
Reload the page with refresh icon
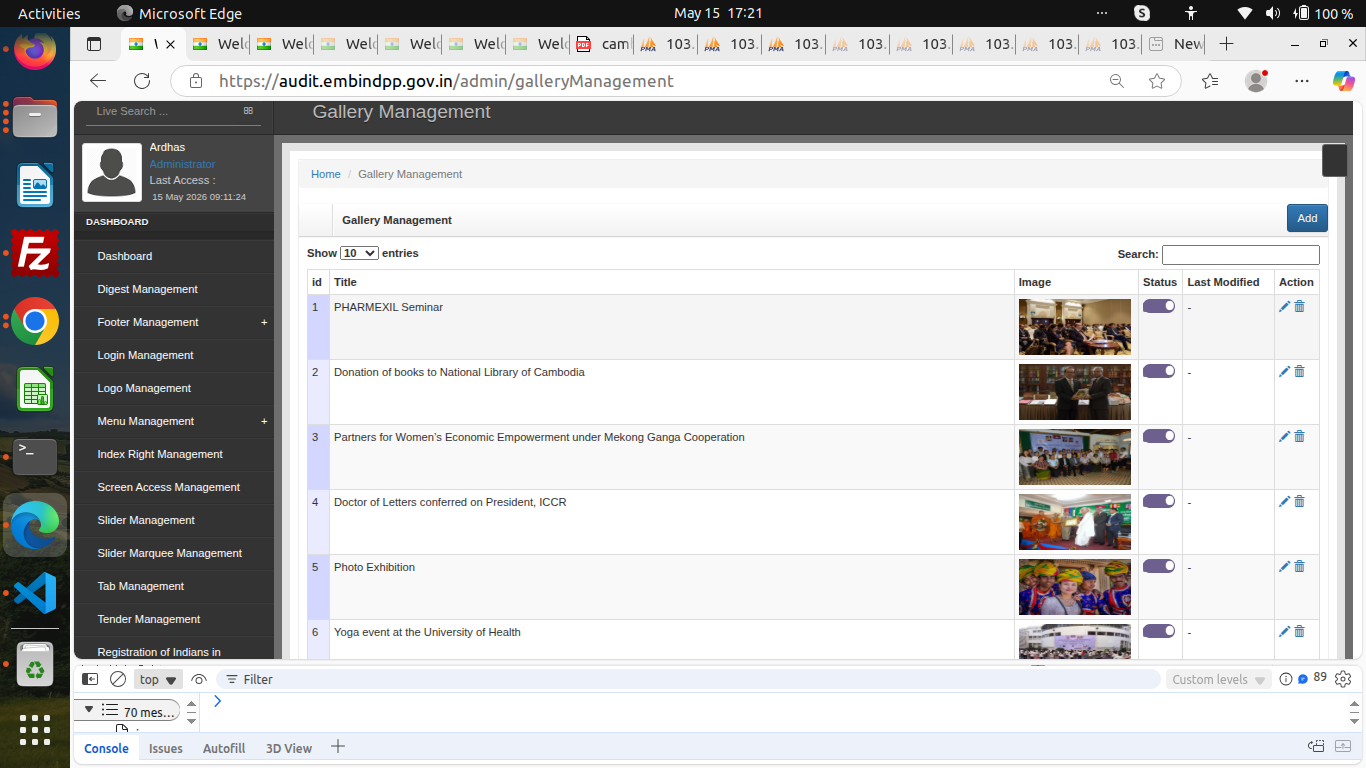click(x=142, y=81)
